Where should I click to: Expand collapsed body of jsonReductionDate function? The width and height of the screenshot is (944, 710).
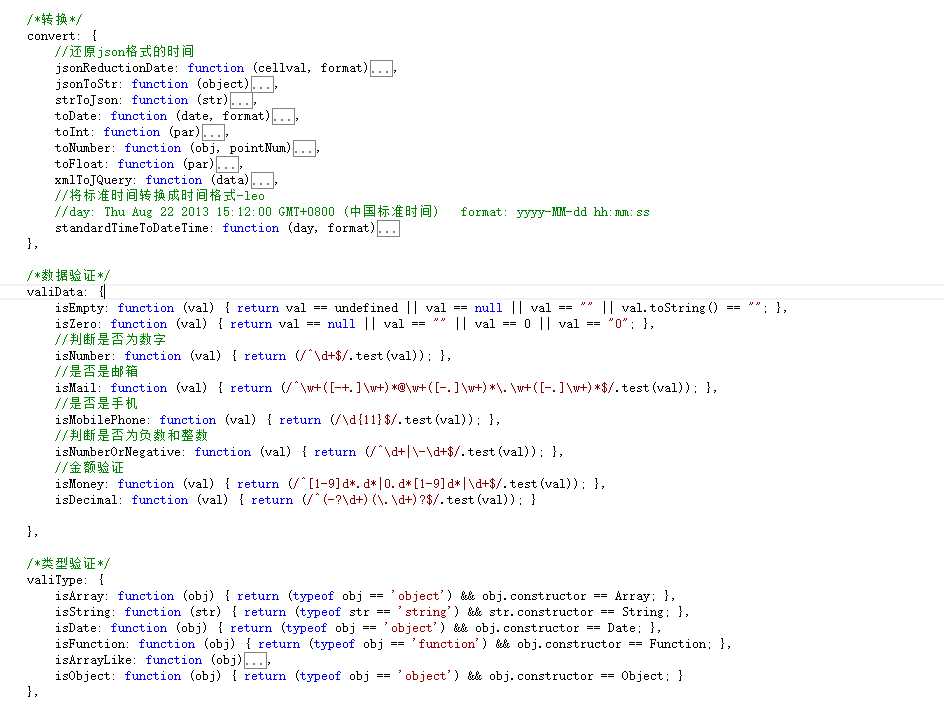point(381,69)
